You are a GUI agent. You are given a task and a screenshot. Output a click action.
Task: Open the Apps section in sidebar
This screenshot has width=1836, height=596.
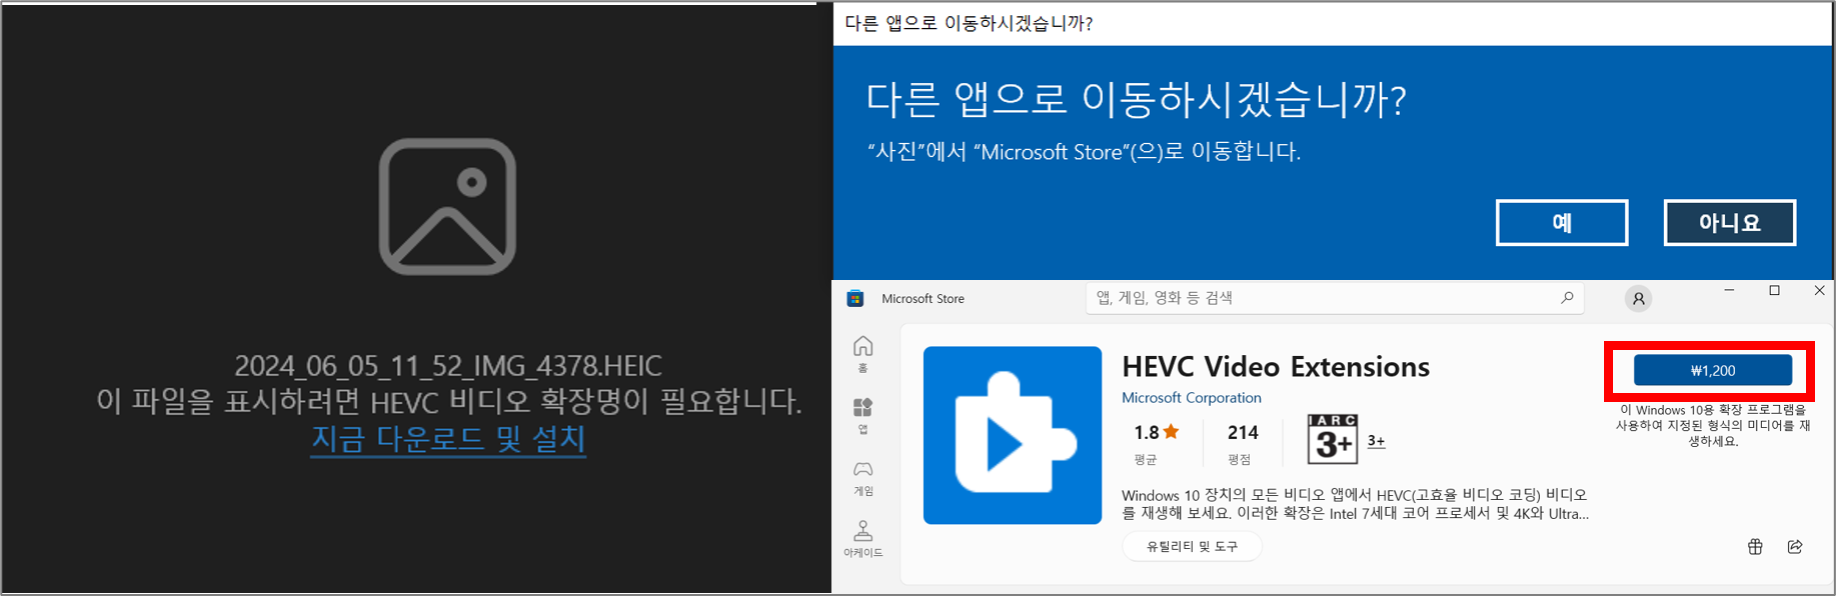click(863, 415)
